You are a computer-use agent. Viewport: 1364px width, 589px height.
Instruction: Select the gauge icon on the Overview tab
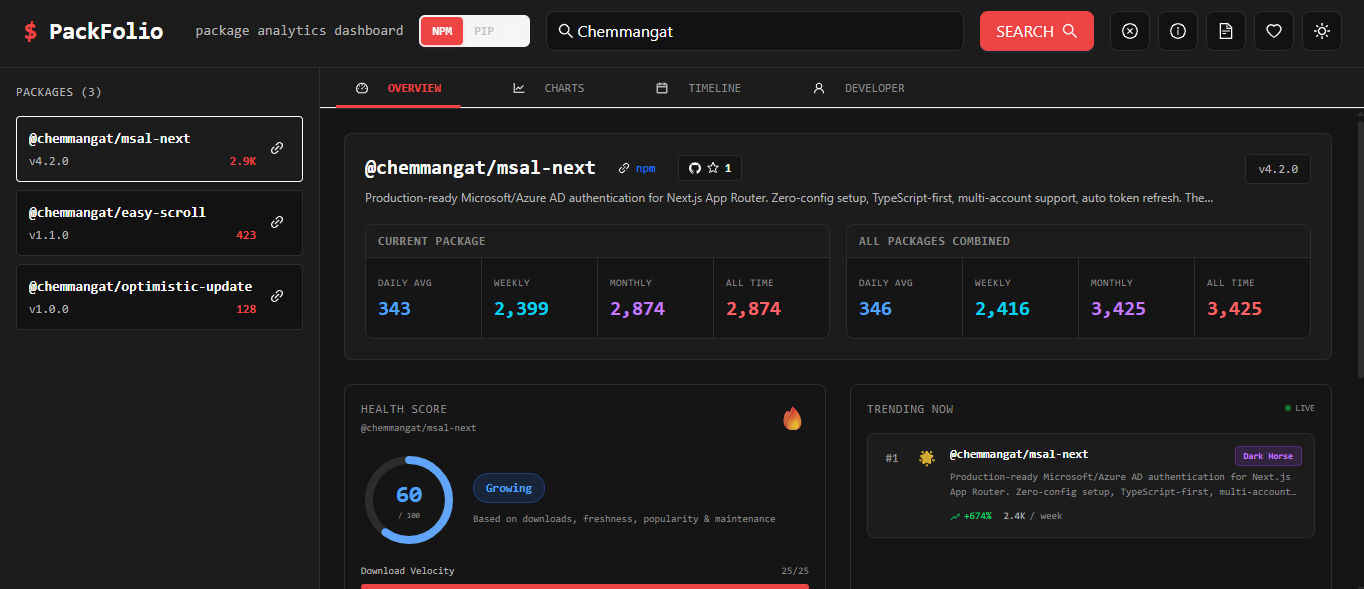click(x=362, y=88)
